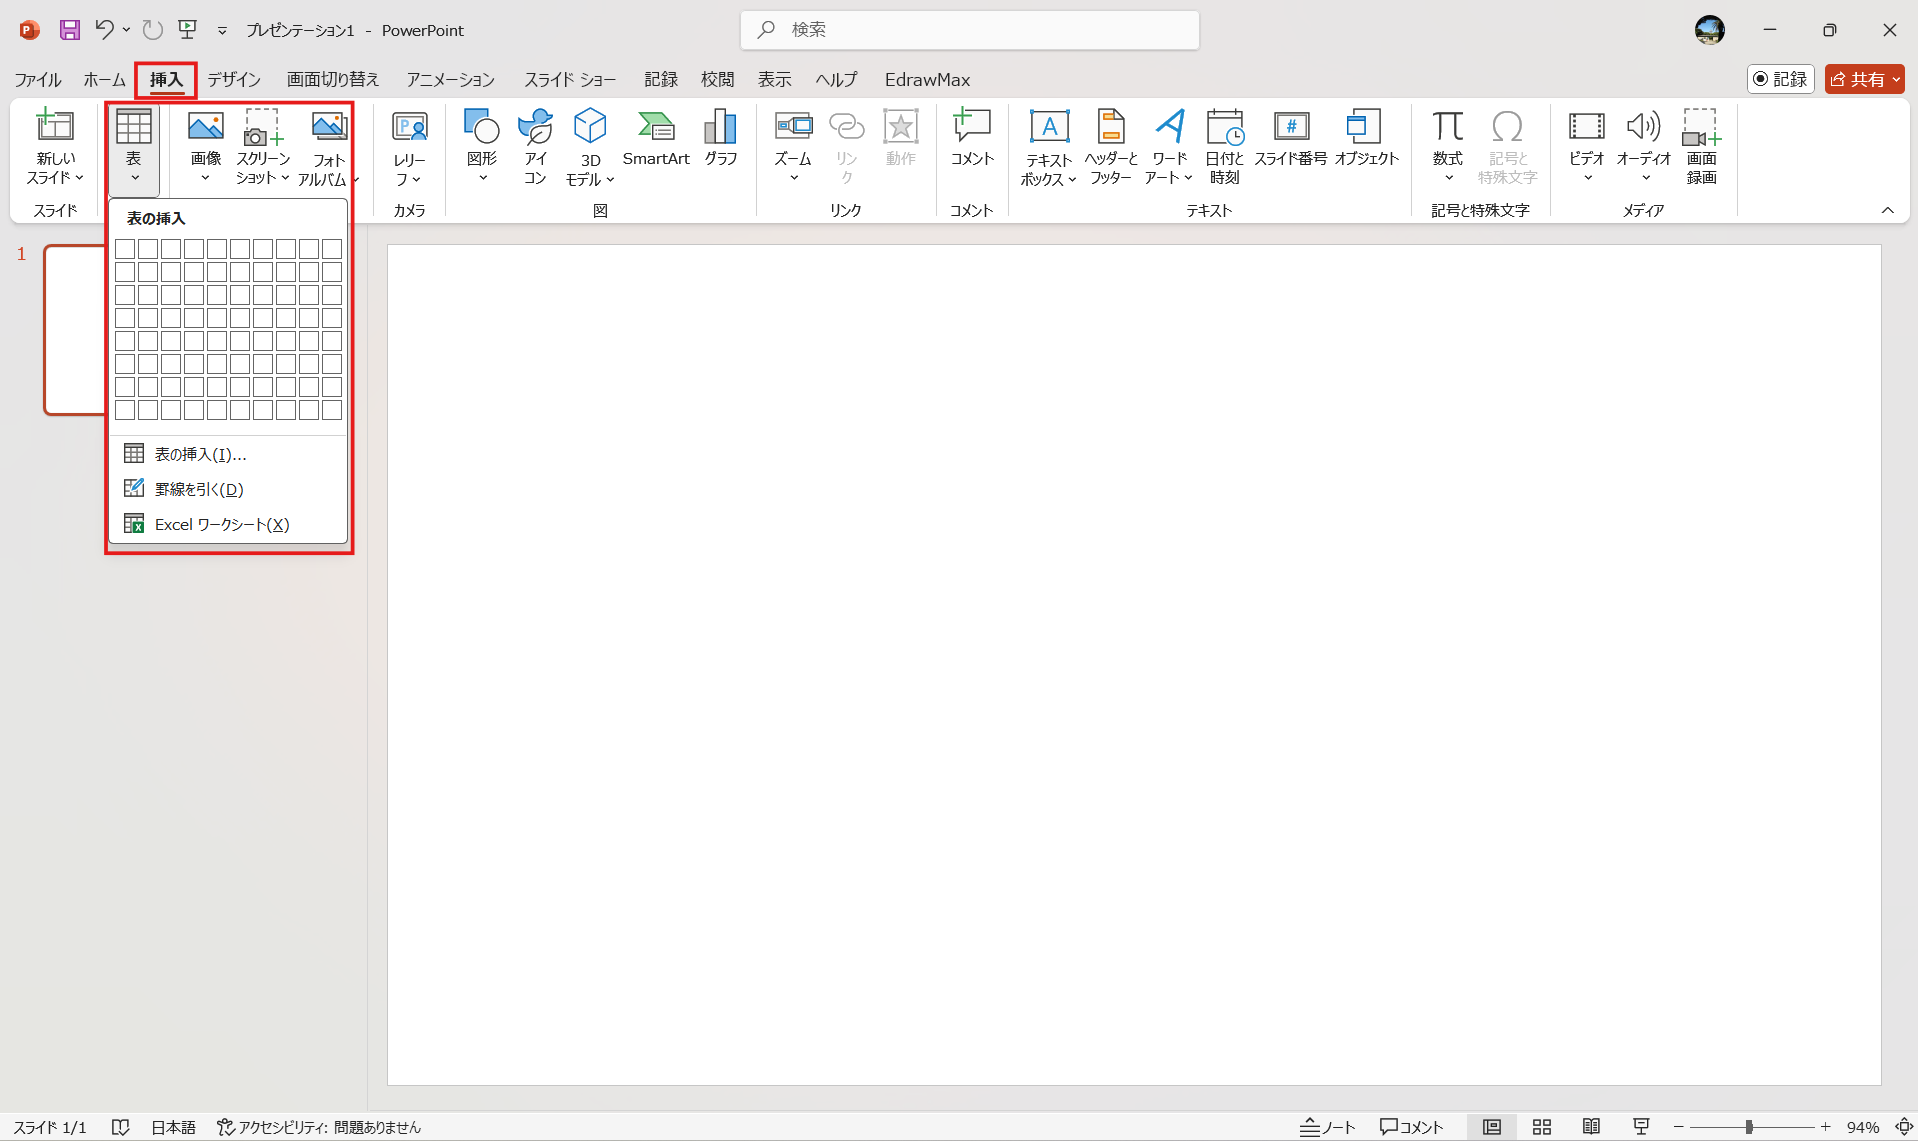Click the SmartArt icon in ribbon
Screen dimensions: 1918x1141
click(655, 138)
